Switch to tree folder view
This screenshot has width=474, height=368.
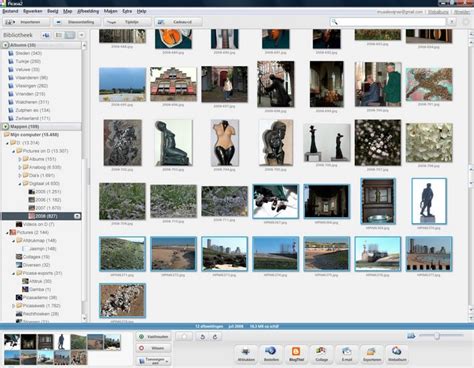click(x=70, y=35)
